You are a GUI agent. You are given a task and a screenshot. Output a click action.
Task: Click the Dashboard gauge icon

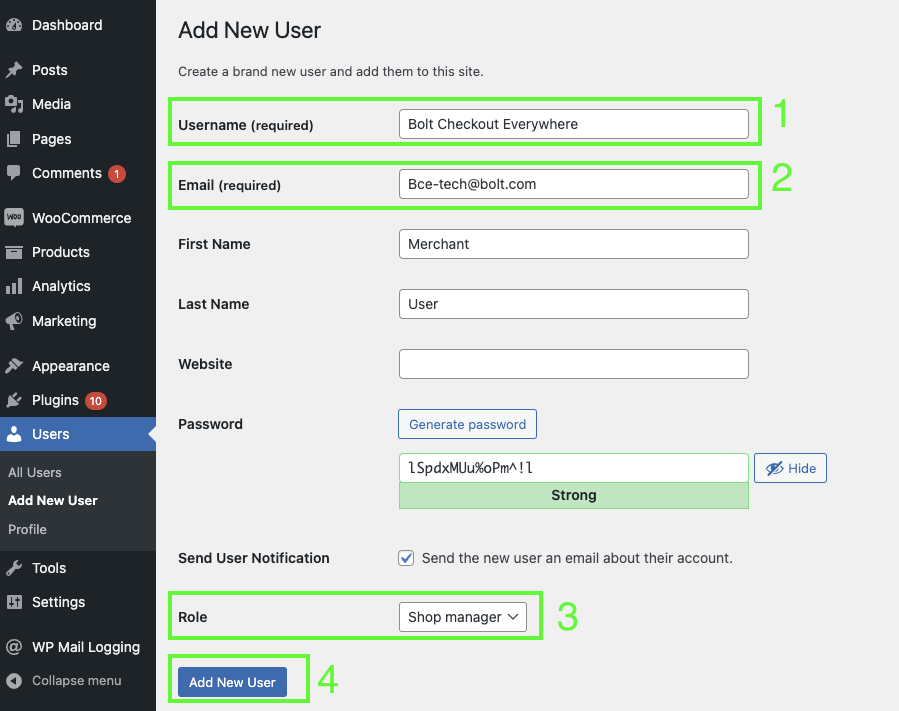click(14, 25)
